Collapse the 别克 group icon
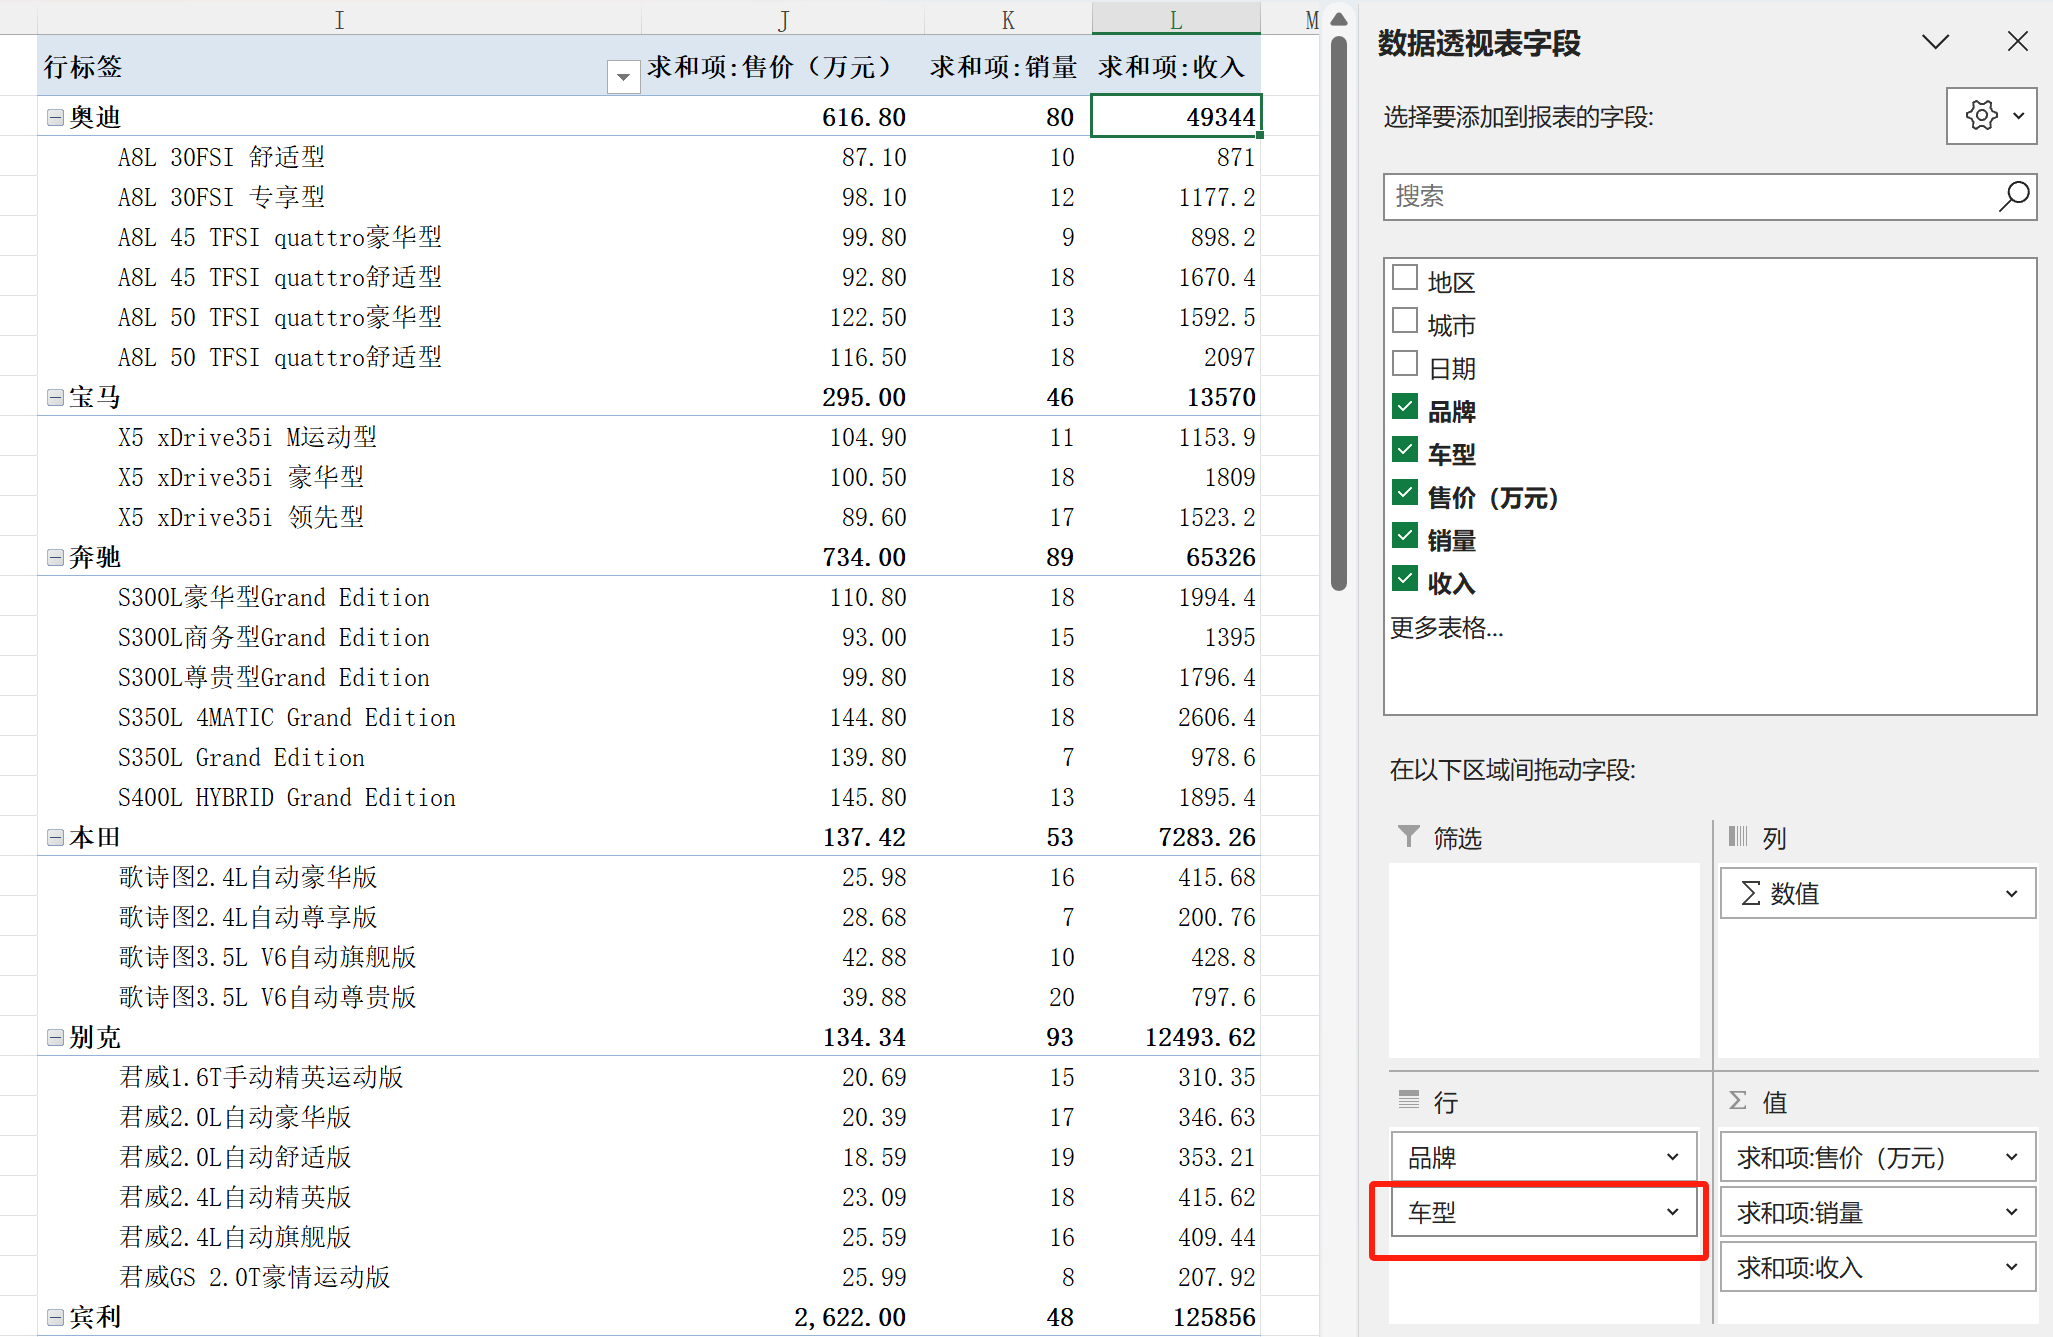Screen dimensions: 2053x1337 [56, 1038]
